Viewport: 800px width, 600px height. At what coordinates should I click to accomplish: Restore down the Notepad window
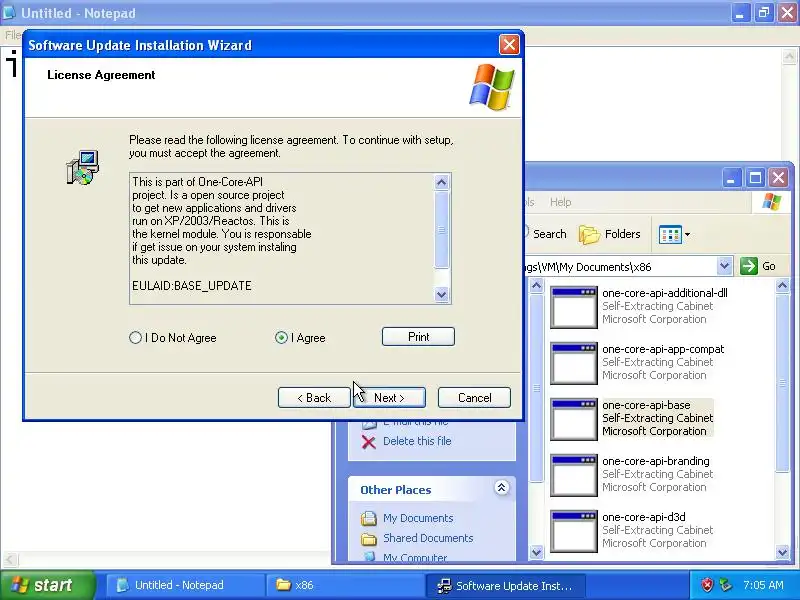[x=763, y=13]
